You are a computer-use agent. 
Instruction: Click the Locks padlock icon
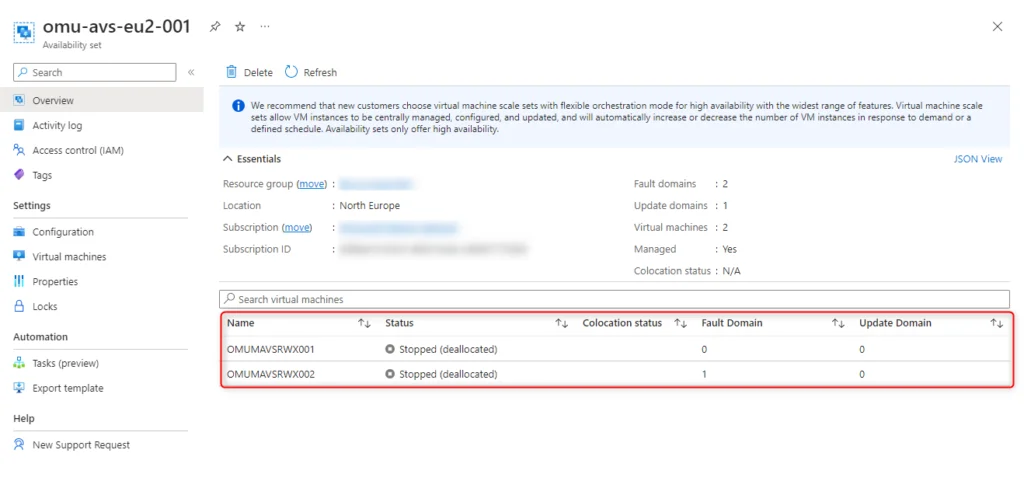pos(19,306)
